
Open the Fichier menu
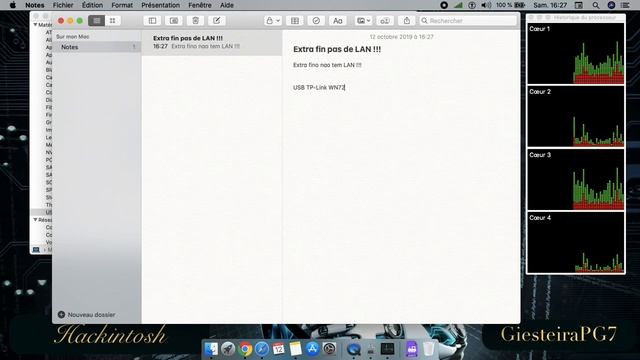(63, 5)
